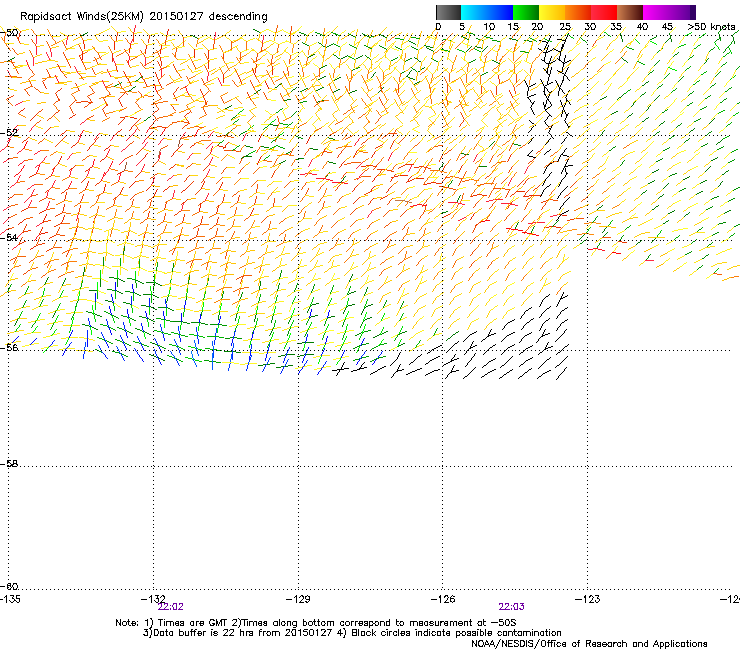Click the blue 10-15 knots legend color

(x=500, y=12)
